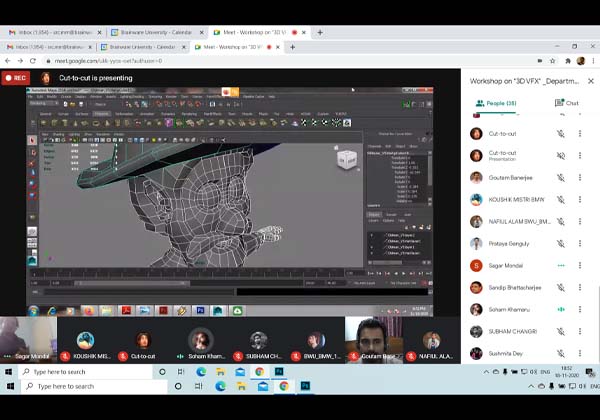Click Sagar Mondal's video tile
This screenshot has height=420, width=600.
coord(28,340)
